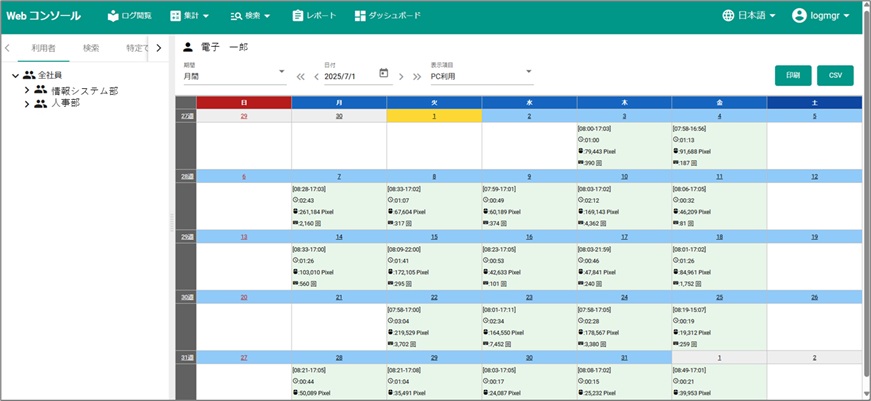Switch to the 検索 tab in sidebar
Image resolution: width=871 pixels, height=401 pixels.
(91, 48)
